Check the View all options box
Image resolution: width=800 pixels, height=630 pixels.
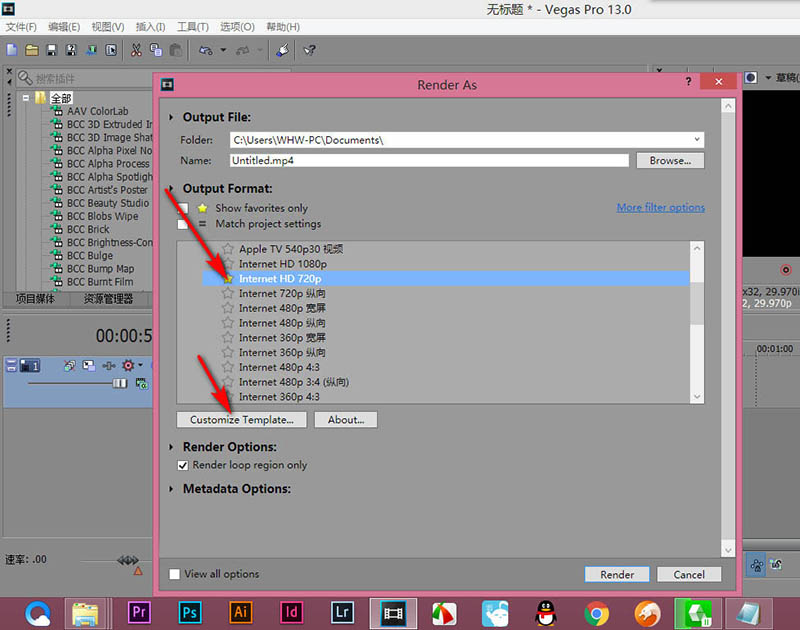[174, 574]
